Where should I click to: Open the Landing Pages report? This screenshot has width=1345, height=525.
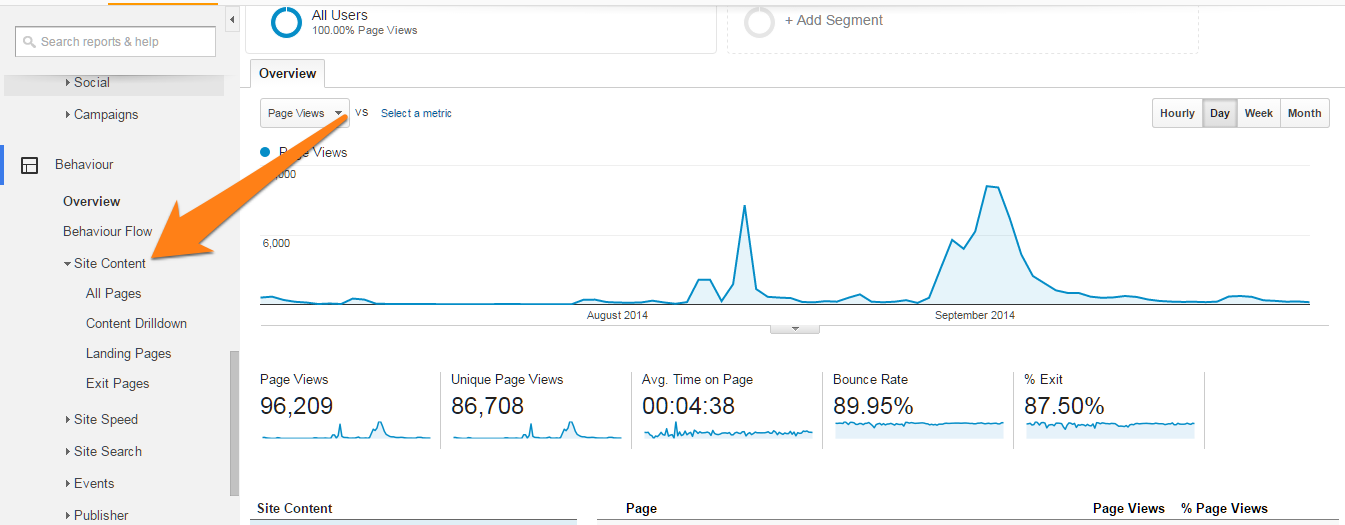pyautogui.click(x=129, y=354)
